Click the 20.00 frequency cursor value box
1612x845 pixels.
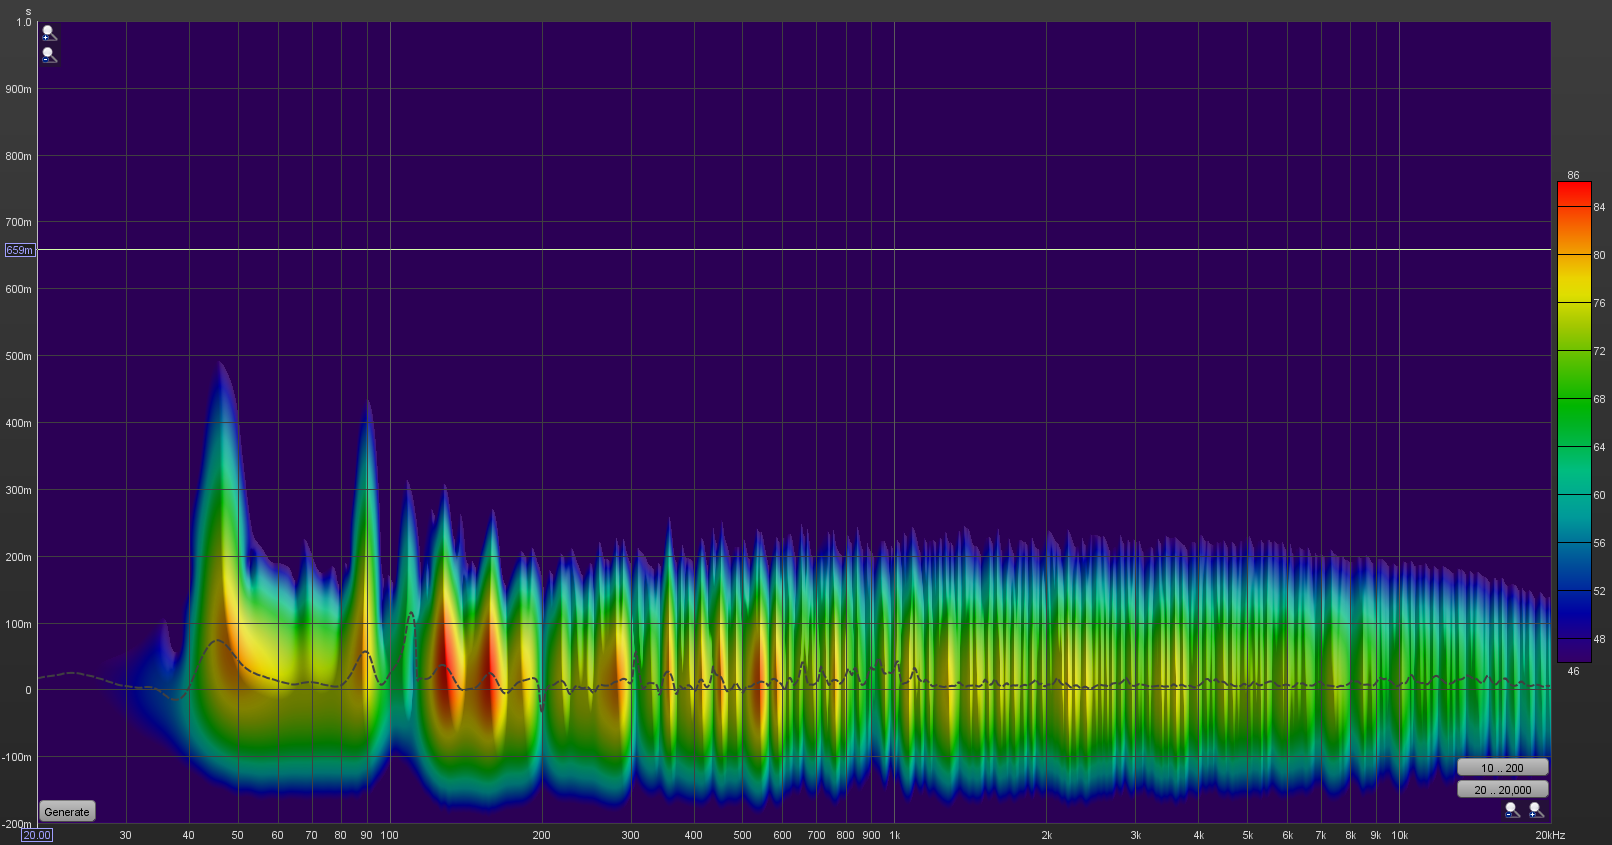point(37,835)
